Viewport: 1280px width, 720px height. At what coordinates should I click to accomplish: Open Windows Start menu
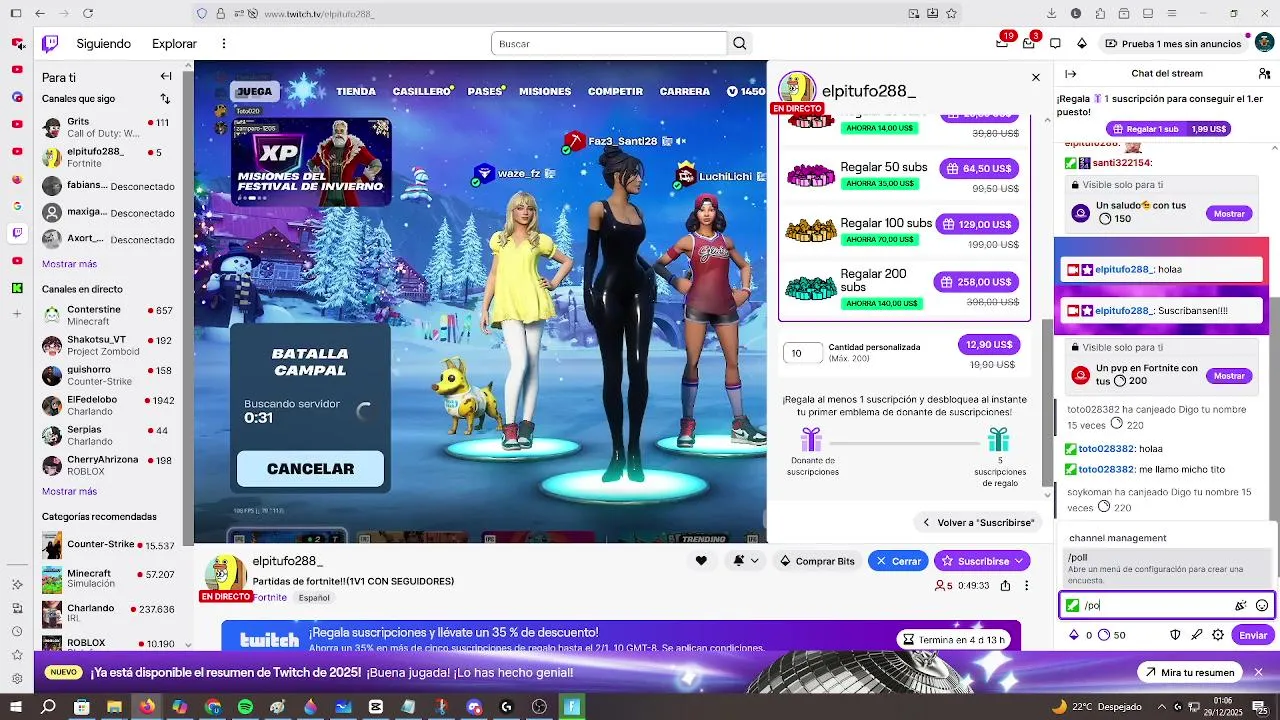pos(16,706)
